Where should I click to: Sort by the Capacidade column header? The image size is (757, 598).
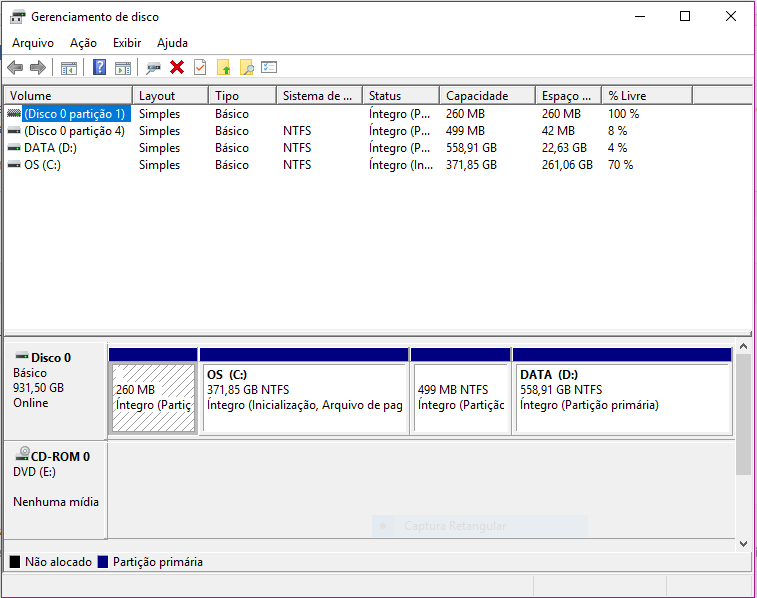(488, 96)
